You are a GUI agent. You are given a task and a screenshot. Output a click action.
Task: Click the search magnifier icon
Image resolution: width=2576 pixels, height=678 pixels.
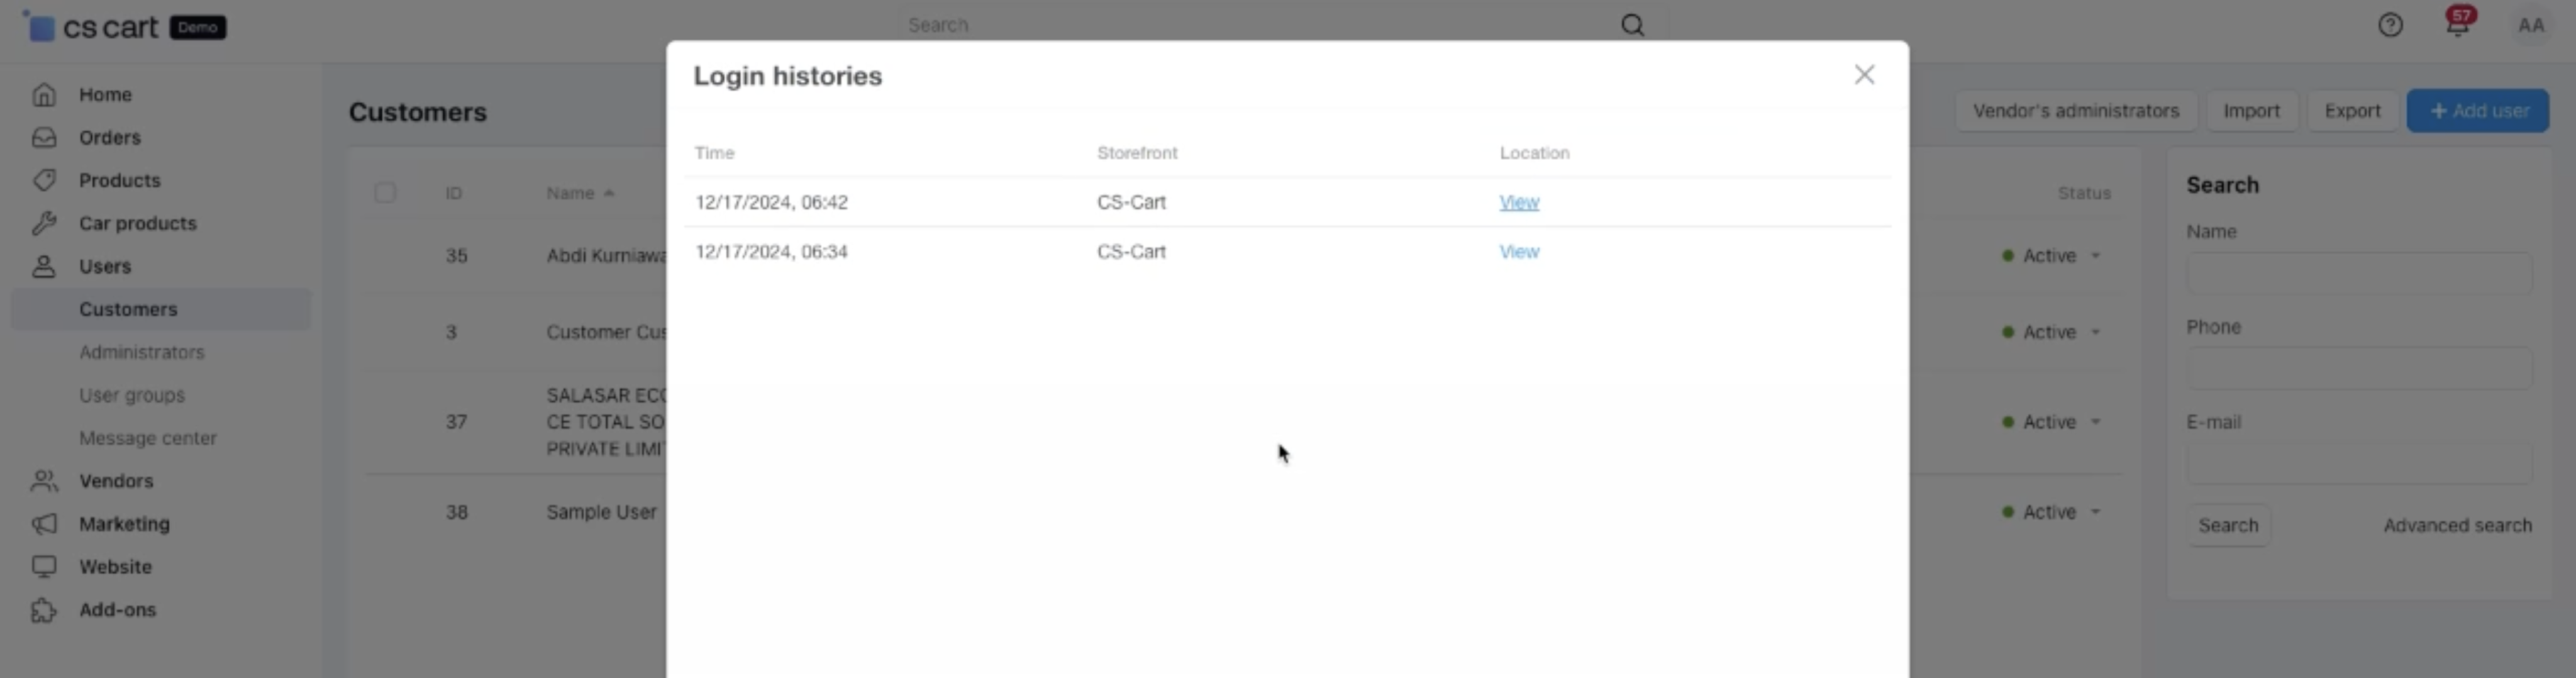click(x=1632, y=25)
